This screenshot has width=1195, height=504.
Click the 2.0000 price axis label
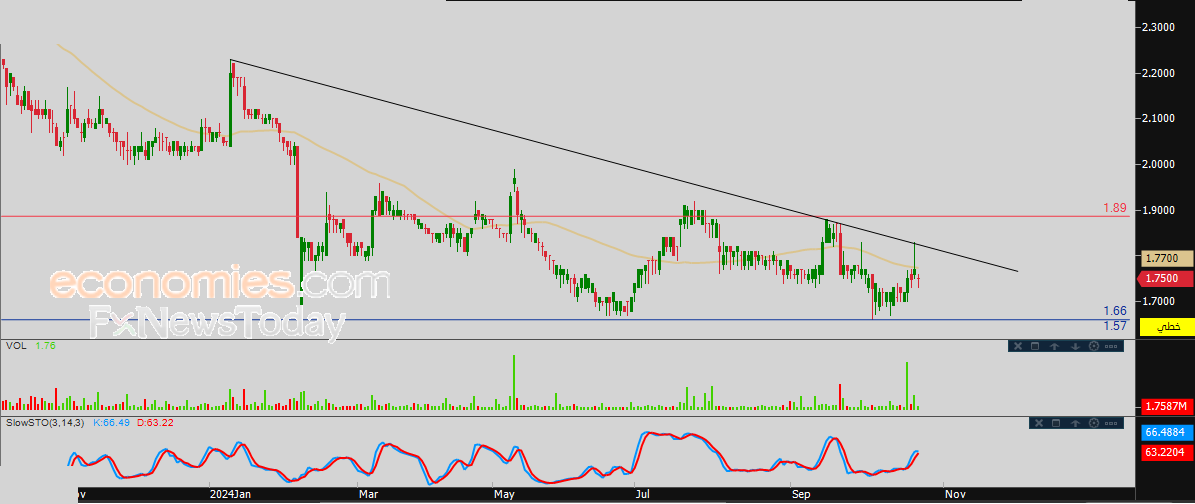click(x=1157, y=165)
